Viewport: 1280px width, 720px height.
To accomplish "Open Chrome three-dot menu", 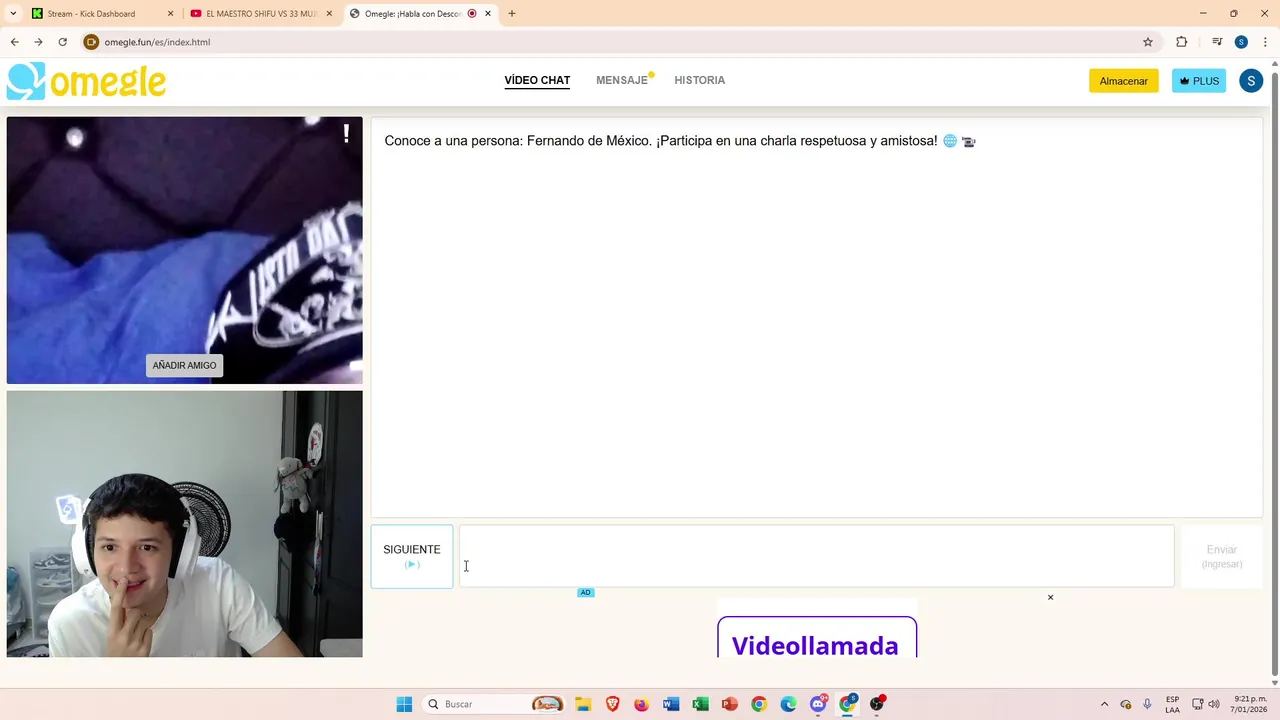I will (1266, 42).
